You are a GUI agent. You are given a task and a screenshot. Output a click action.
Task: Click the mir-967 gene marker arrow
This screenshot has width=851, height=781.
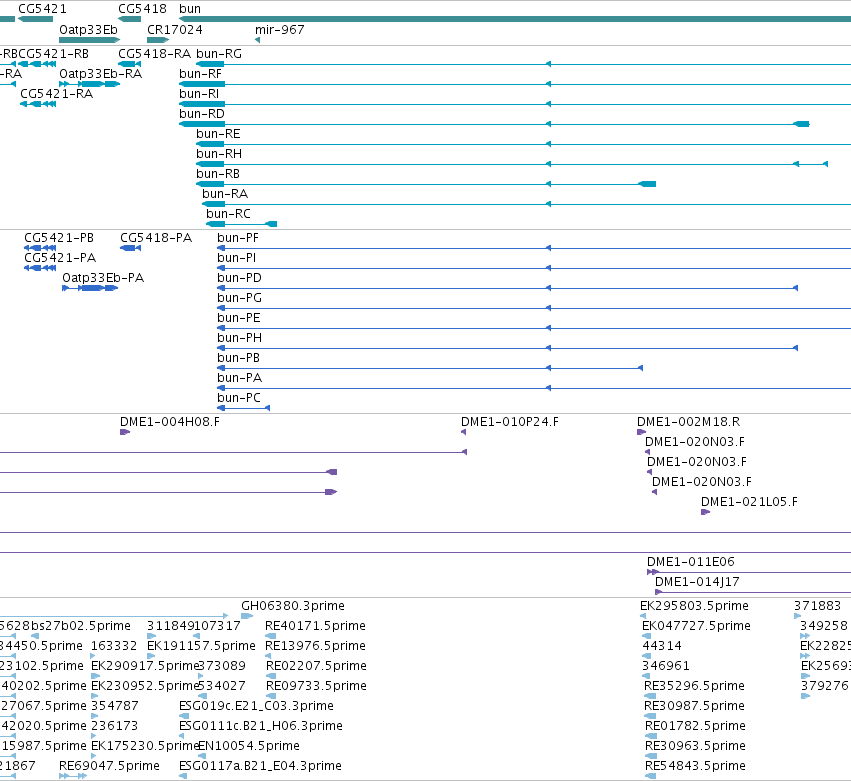click(257, 40)
